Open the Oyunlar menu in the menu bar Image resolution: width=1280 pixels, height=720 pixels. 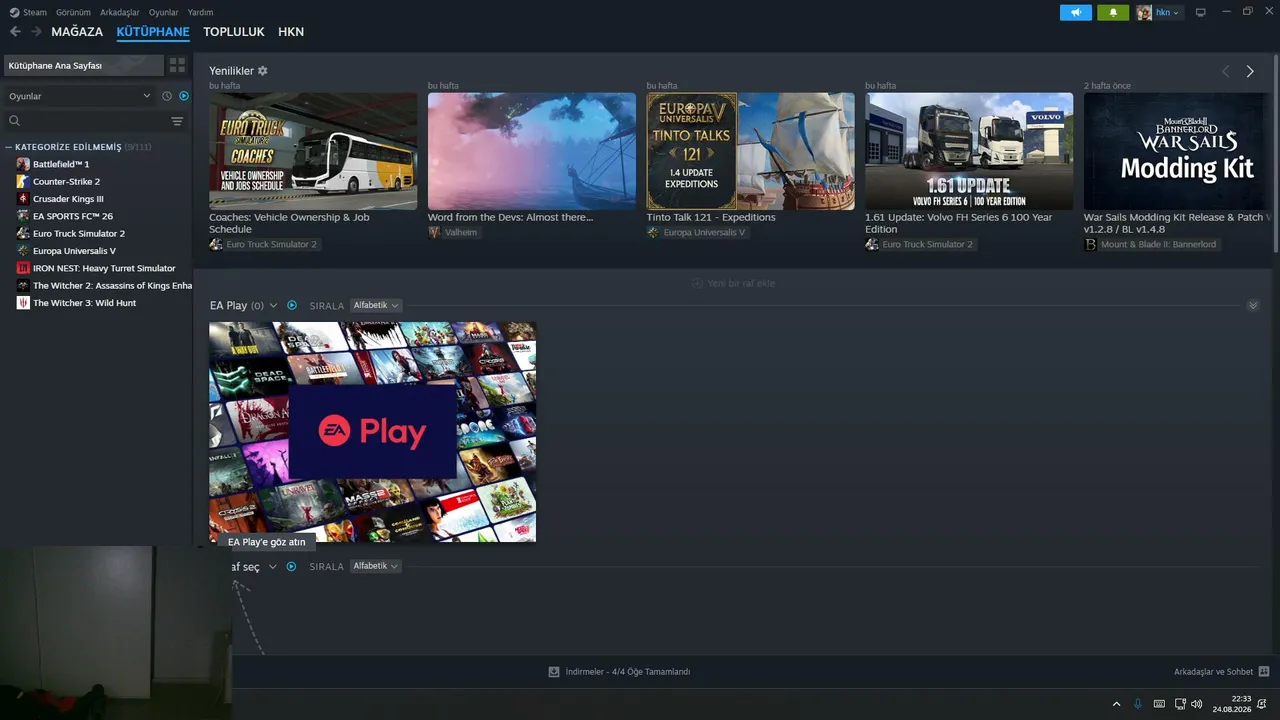(x=164, y=12)
